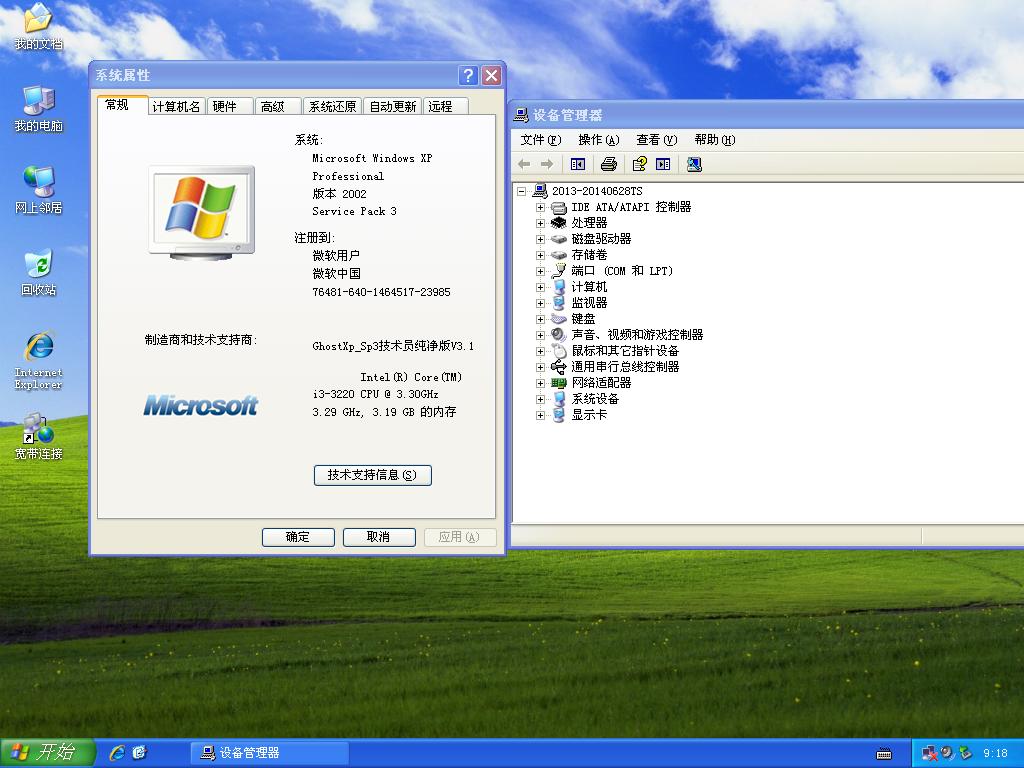This screenshot has height=768, width=1024.
Task: Click the 设备管理器 window title bar
Action: coord(766,116)
